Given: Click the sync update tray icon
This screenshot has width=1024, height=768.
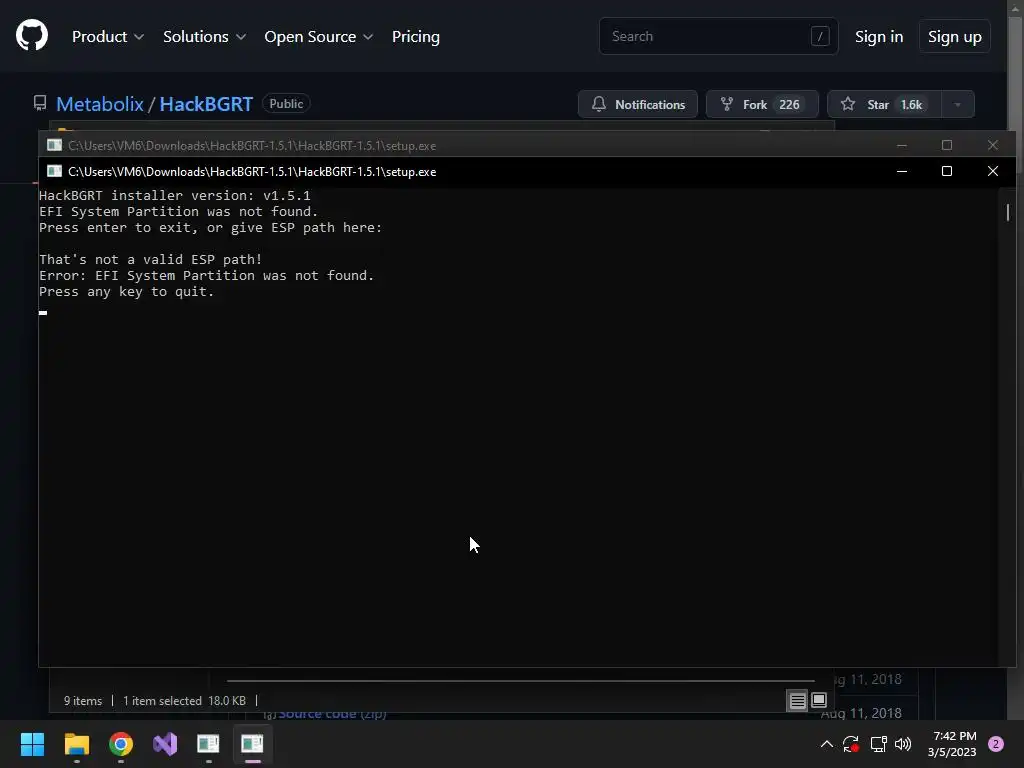Looking at the screenshot, I should point(851,744).
